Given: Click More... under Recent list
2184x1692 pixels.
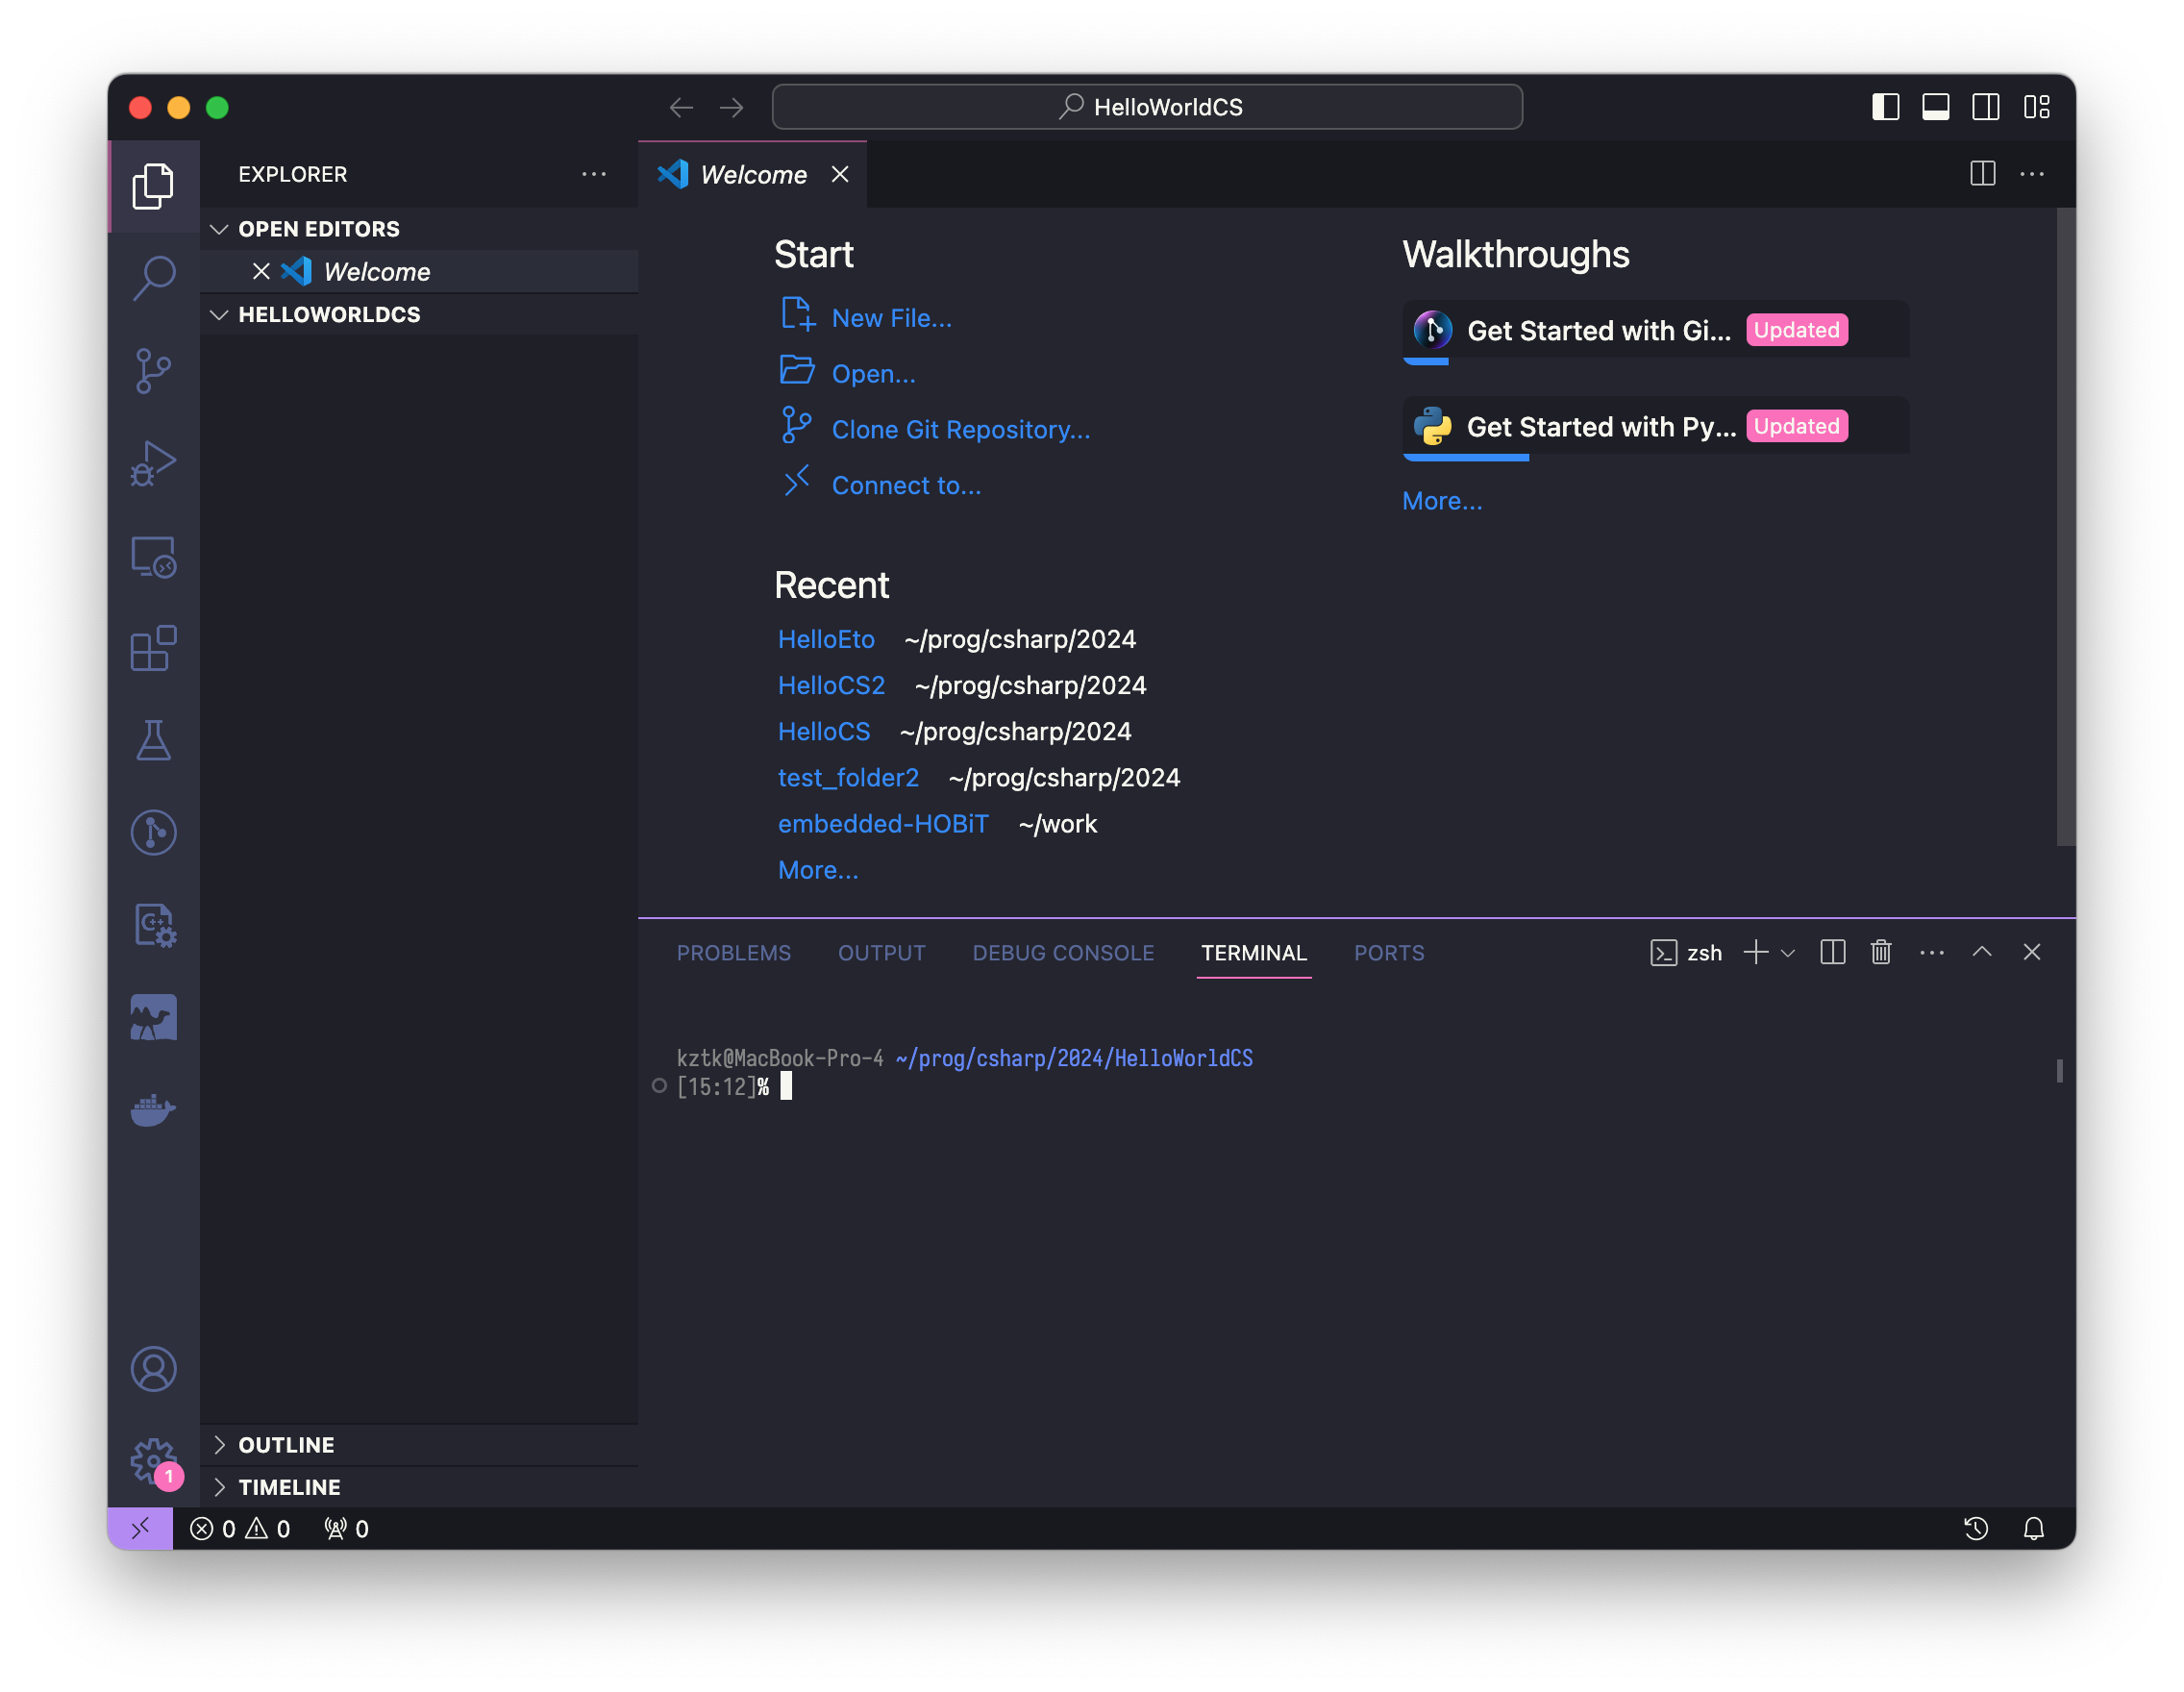Looking at the screenshot, I should pyautogui.click(x=818, y=869).
